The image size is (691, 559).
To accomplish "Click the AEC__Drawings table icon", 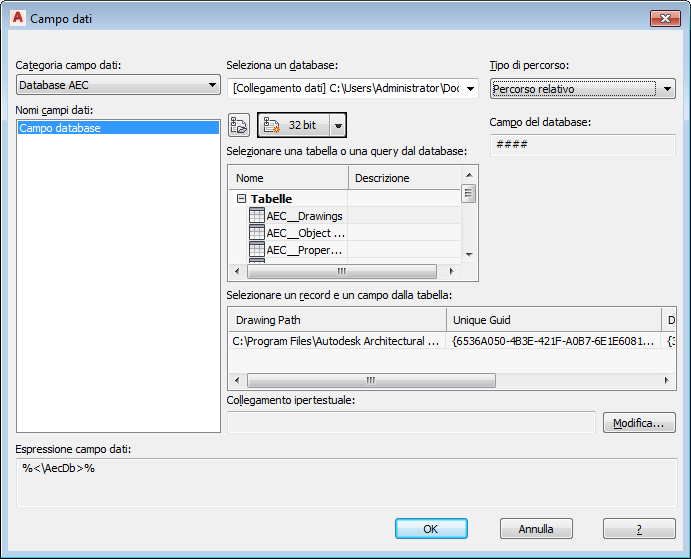I will point(257,216).
